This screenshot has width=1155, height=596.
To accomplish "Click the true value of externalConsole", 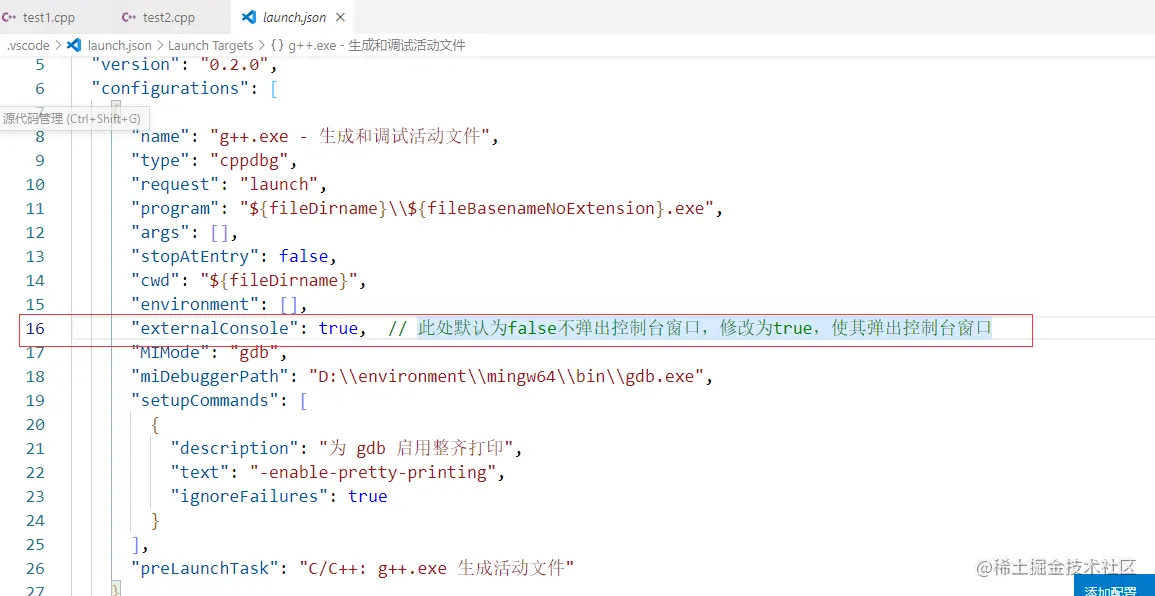I will pos(339,329).
